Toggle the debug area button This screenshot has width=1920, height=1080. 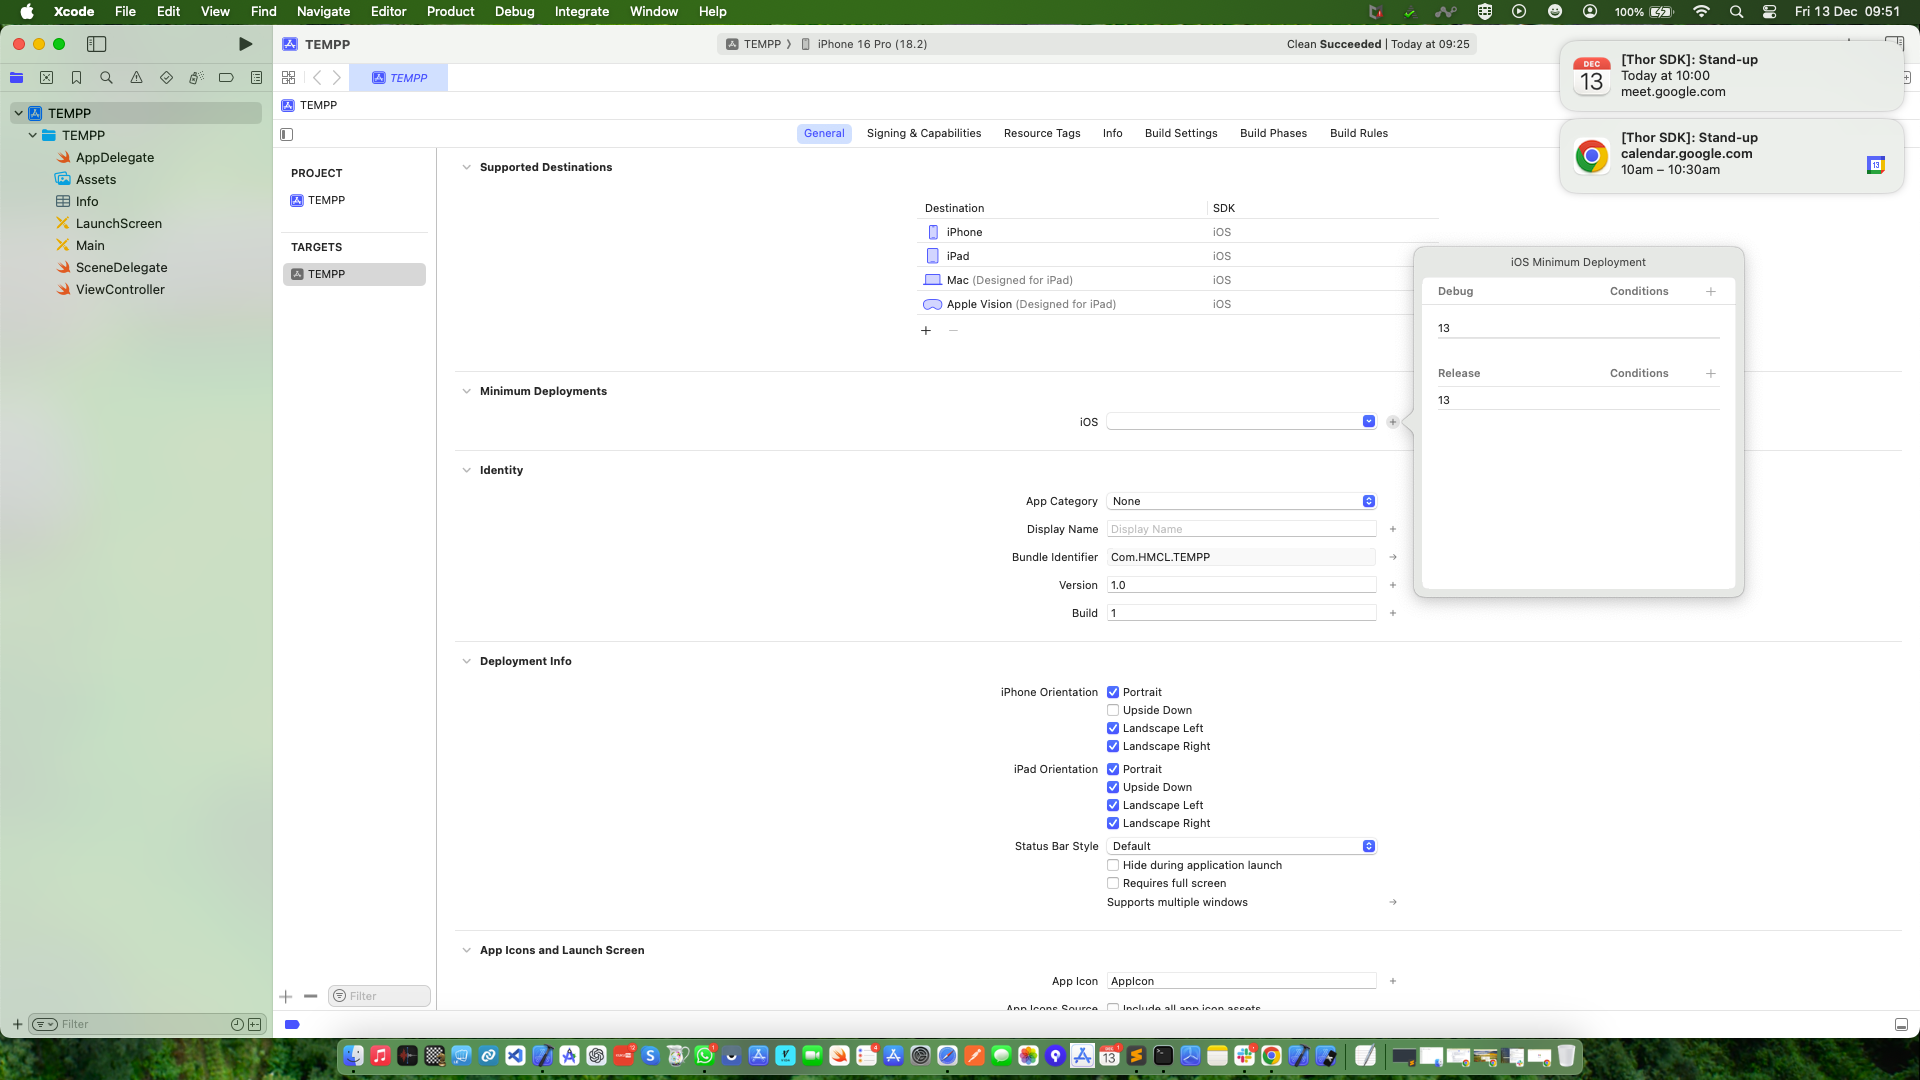1901,1025
